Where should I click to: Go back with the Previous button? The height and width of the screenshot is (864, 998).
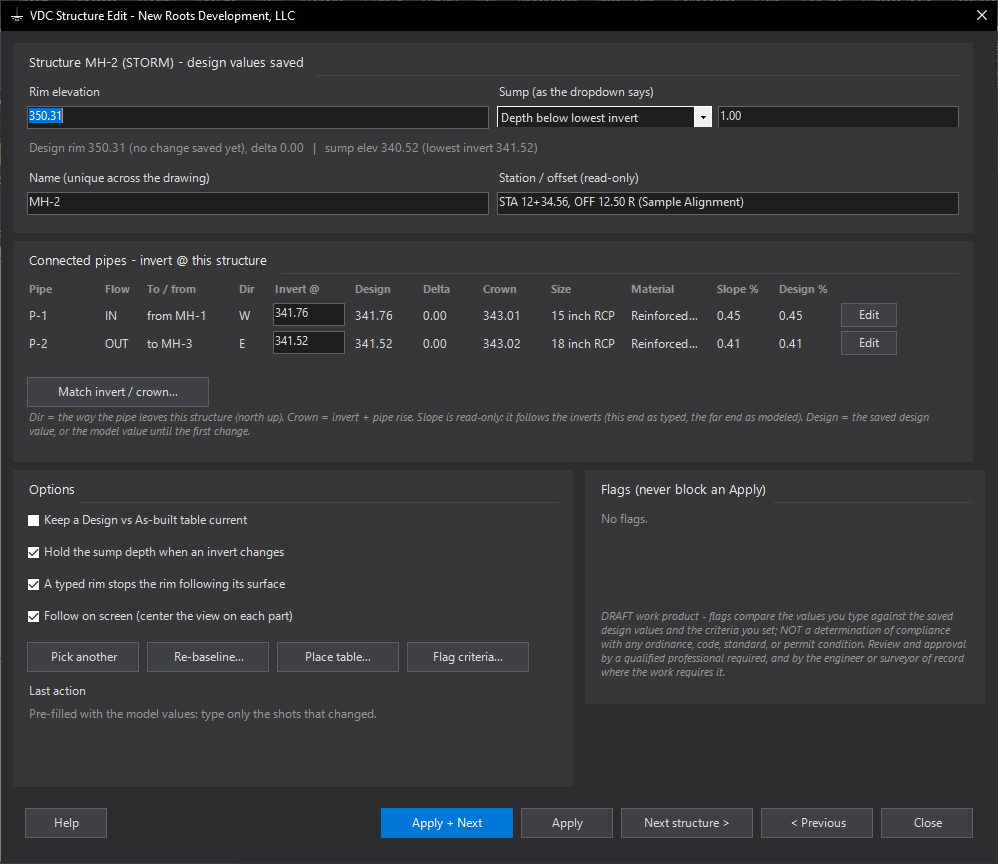pyautogui.click(x=817, y=823)
